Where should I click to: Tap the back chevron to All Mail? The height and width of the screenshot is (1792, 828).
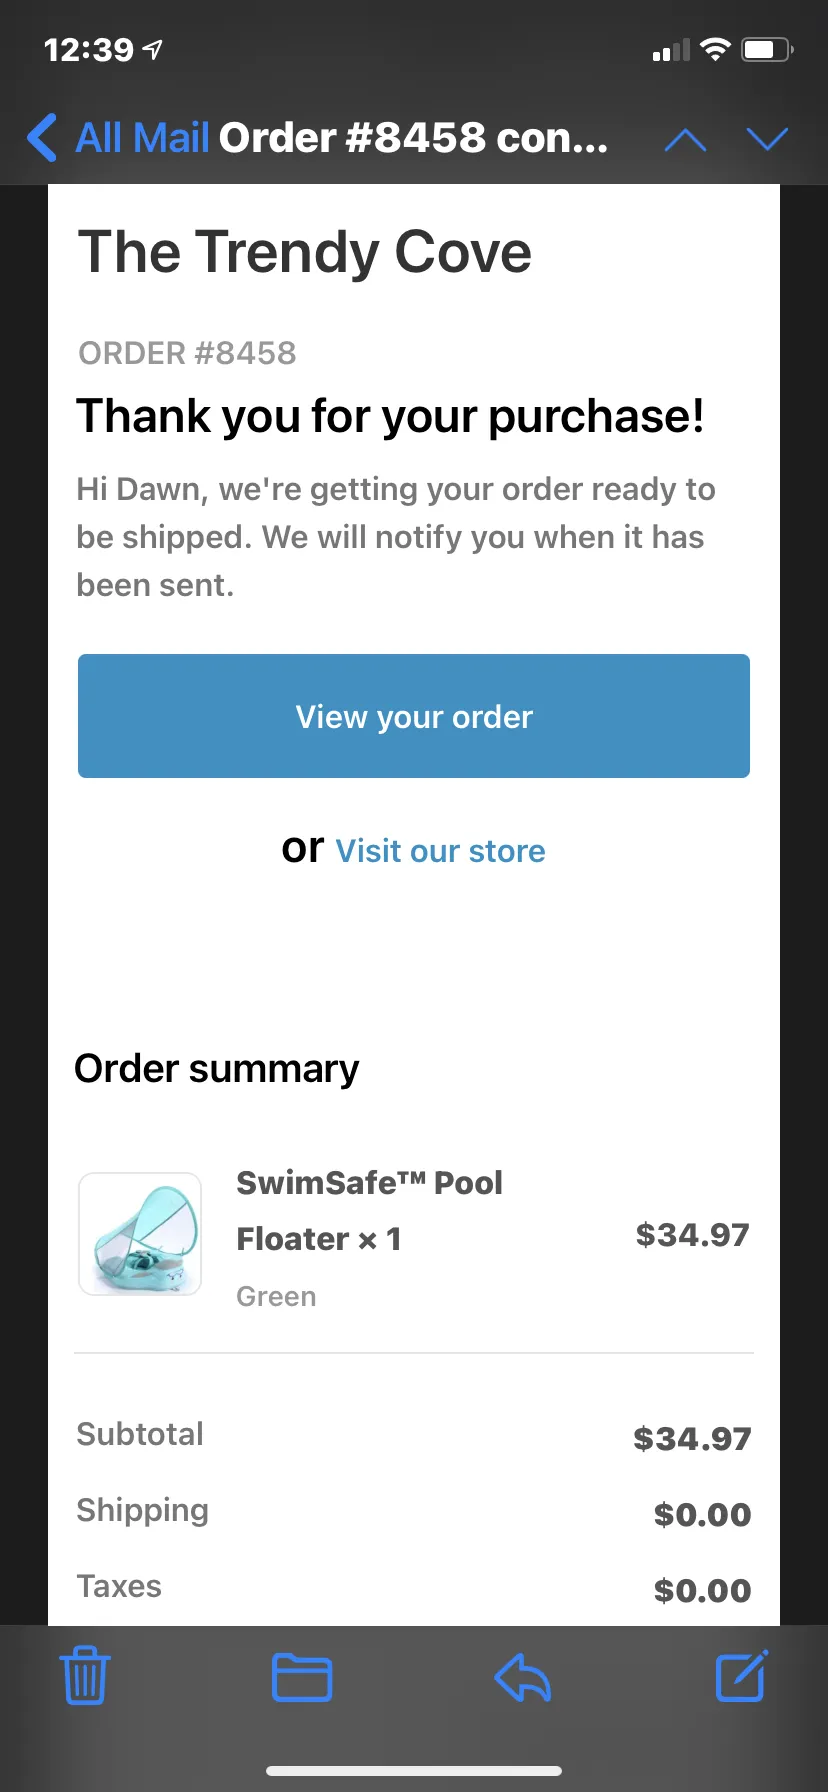[x=42, y=138]
